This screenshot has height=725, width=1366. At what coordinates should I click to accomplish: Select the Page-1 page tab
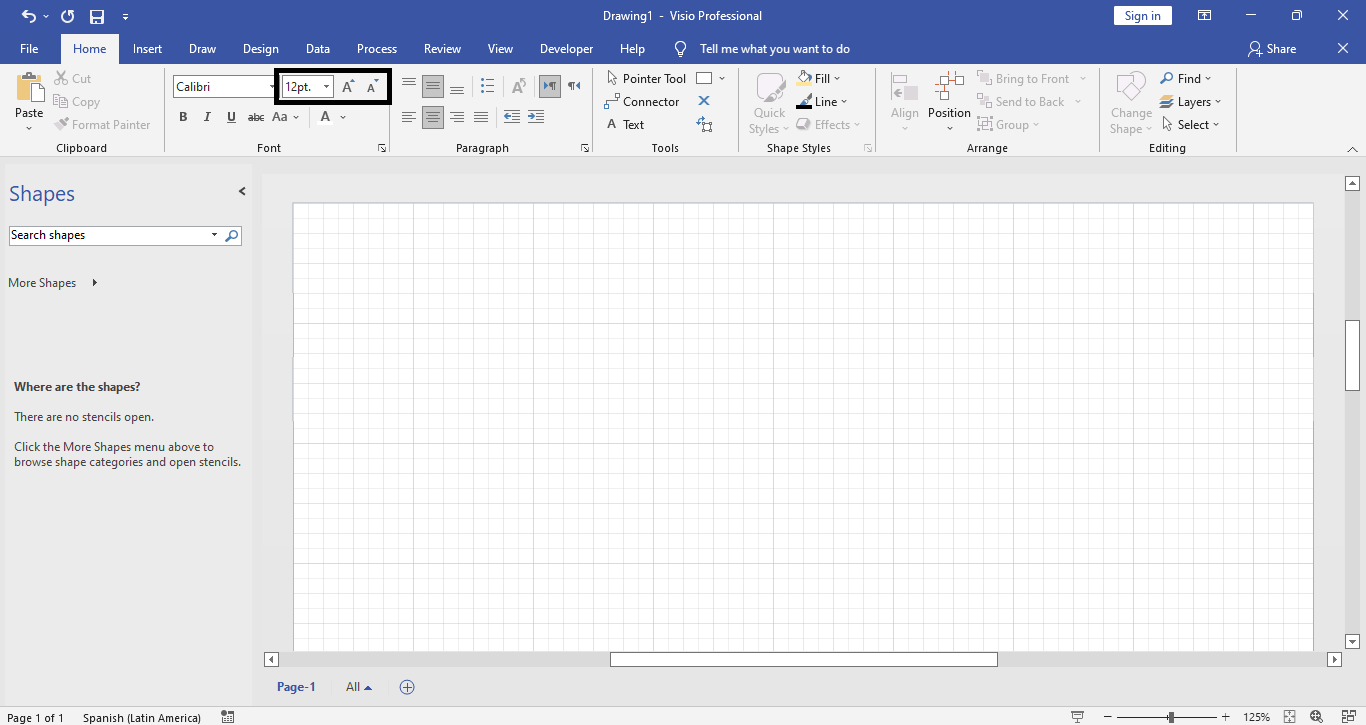tap(296, 687)
